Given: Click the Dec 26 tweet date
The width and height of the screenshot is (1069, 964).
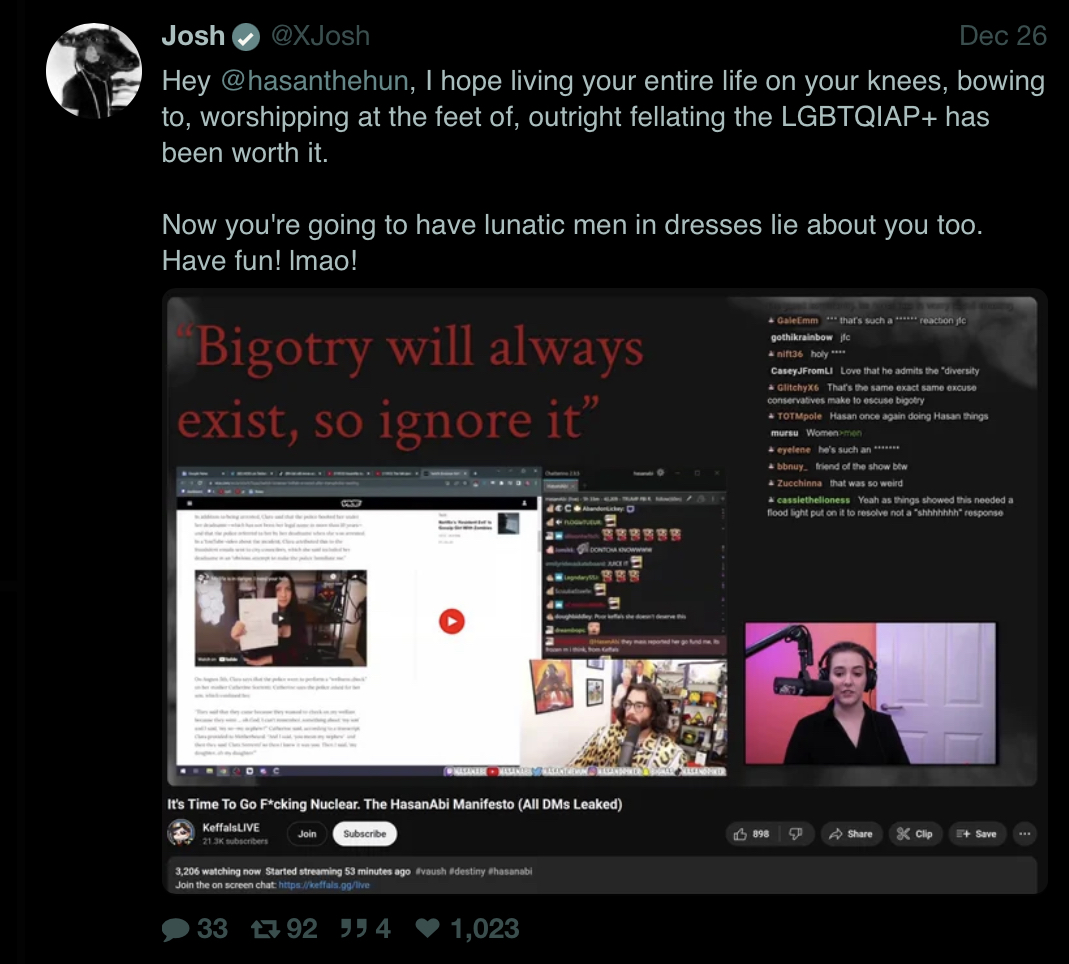Looking at the screenshot, I should [x=1002, y=36].
